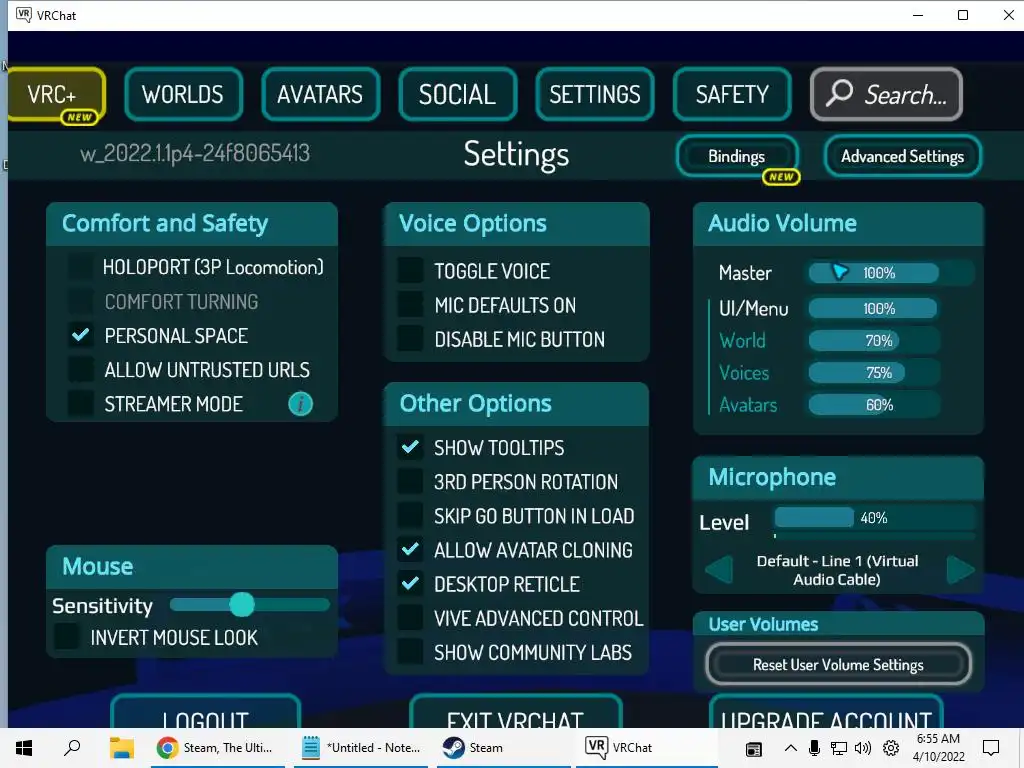Uncheck Show Tooltips checkbox
The image size is (1024, 768).
(x=410, y=447)
